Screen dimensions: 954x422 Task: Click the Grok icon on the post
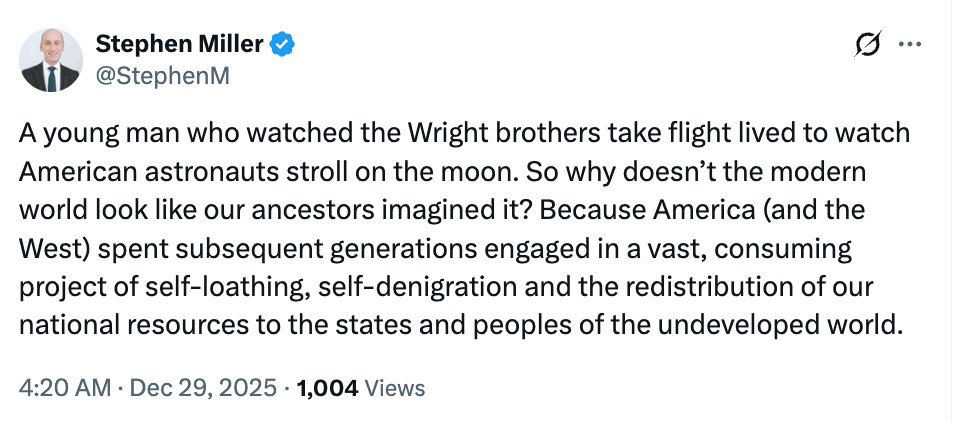pyautogui.click(x=868, y=45)
